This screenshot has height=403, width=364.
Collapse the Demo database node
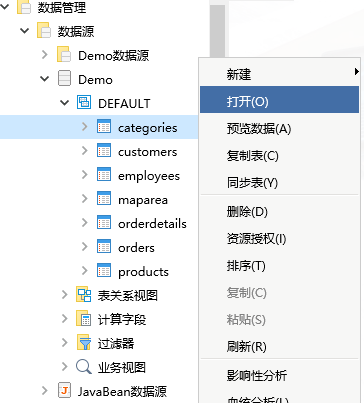pyautogui.click(x=45, y=79)
